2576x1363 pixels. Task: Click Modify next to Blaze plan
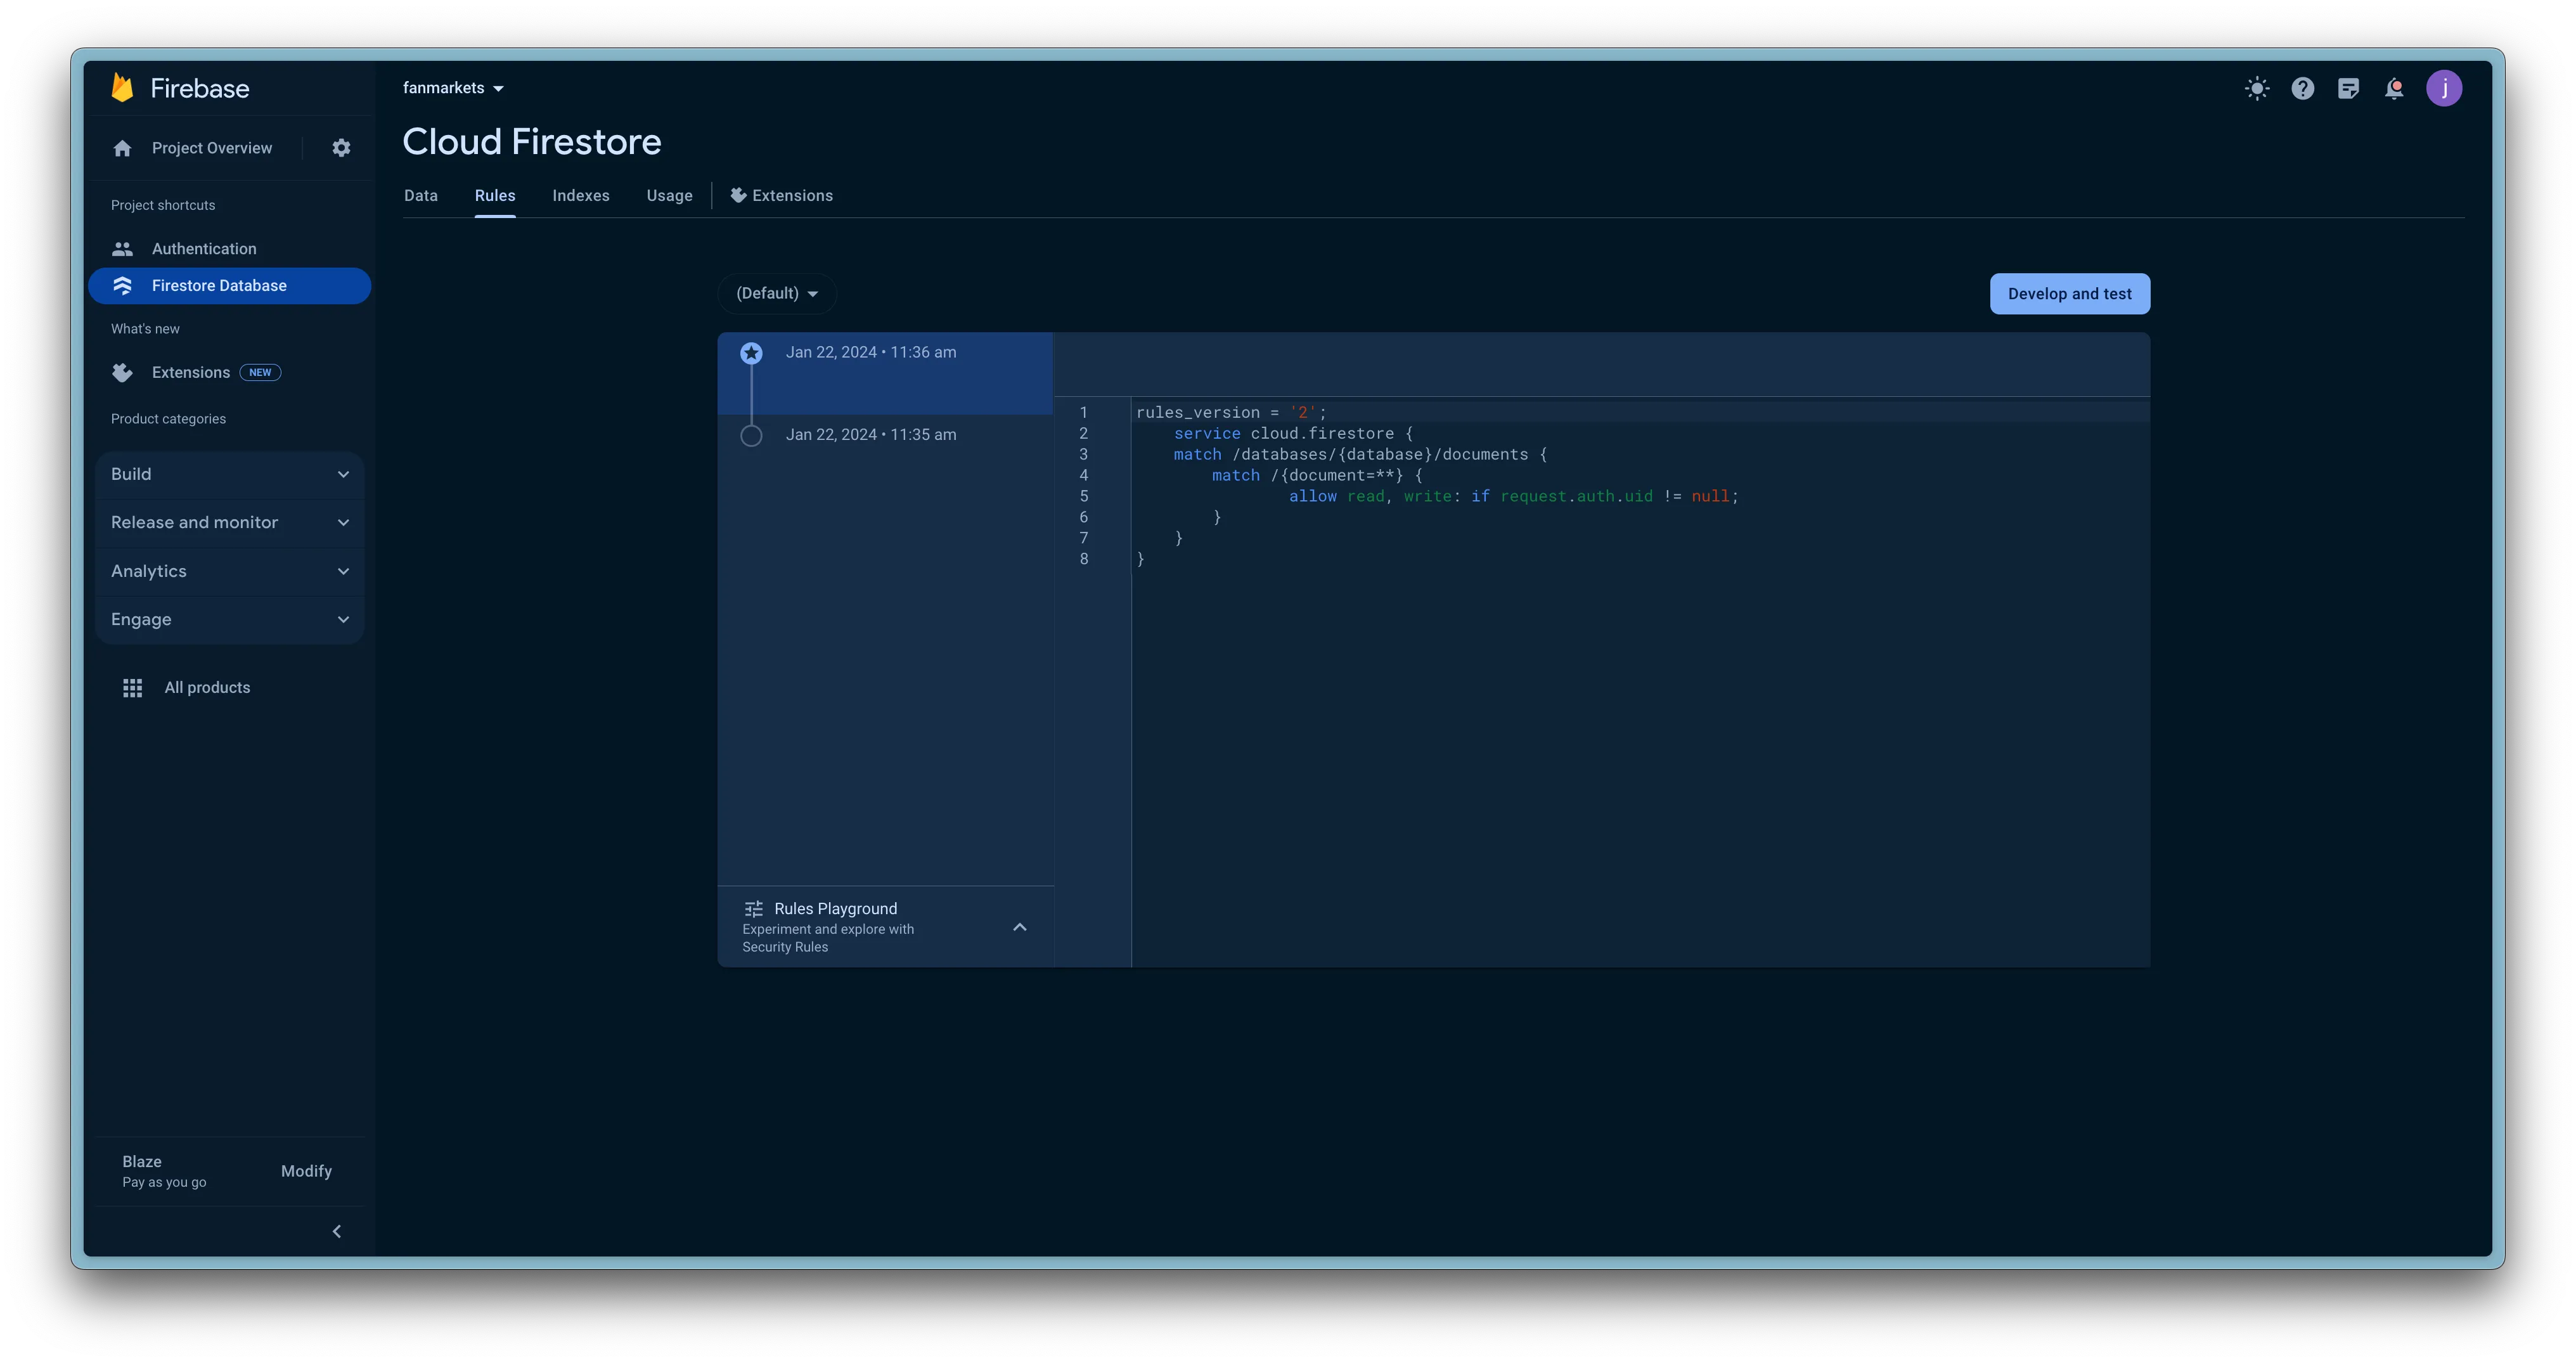click(x=306, y=1171)
